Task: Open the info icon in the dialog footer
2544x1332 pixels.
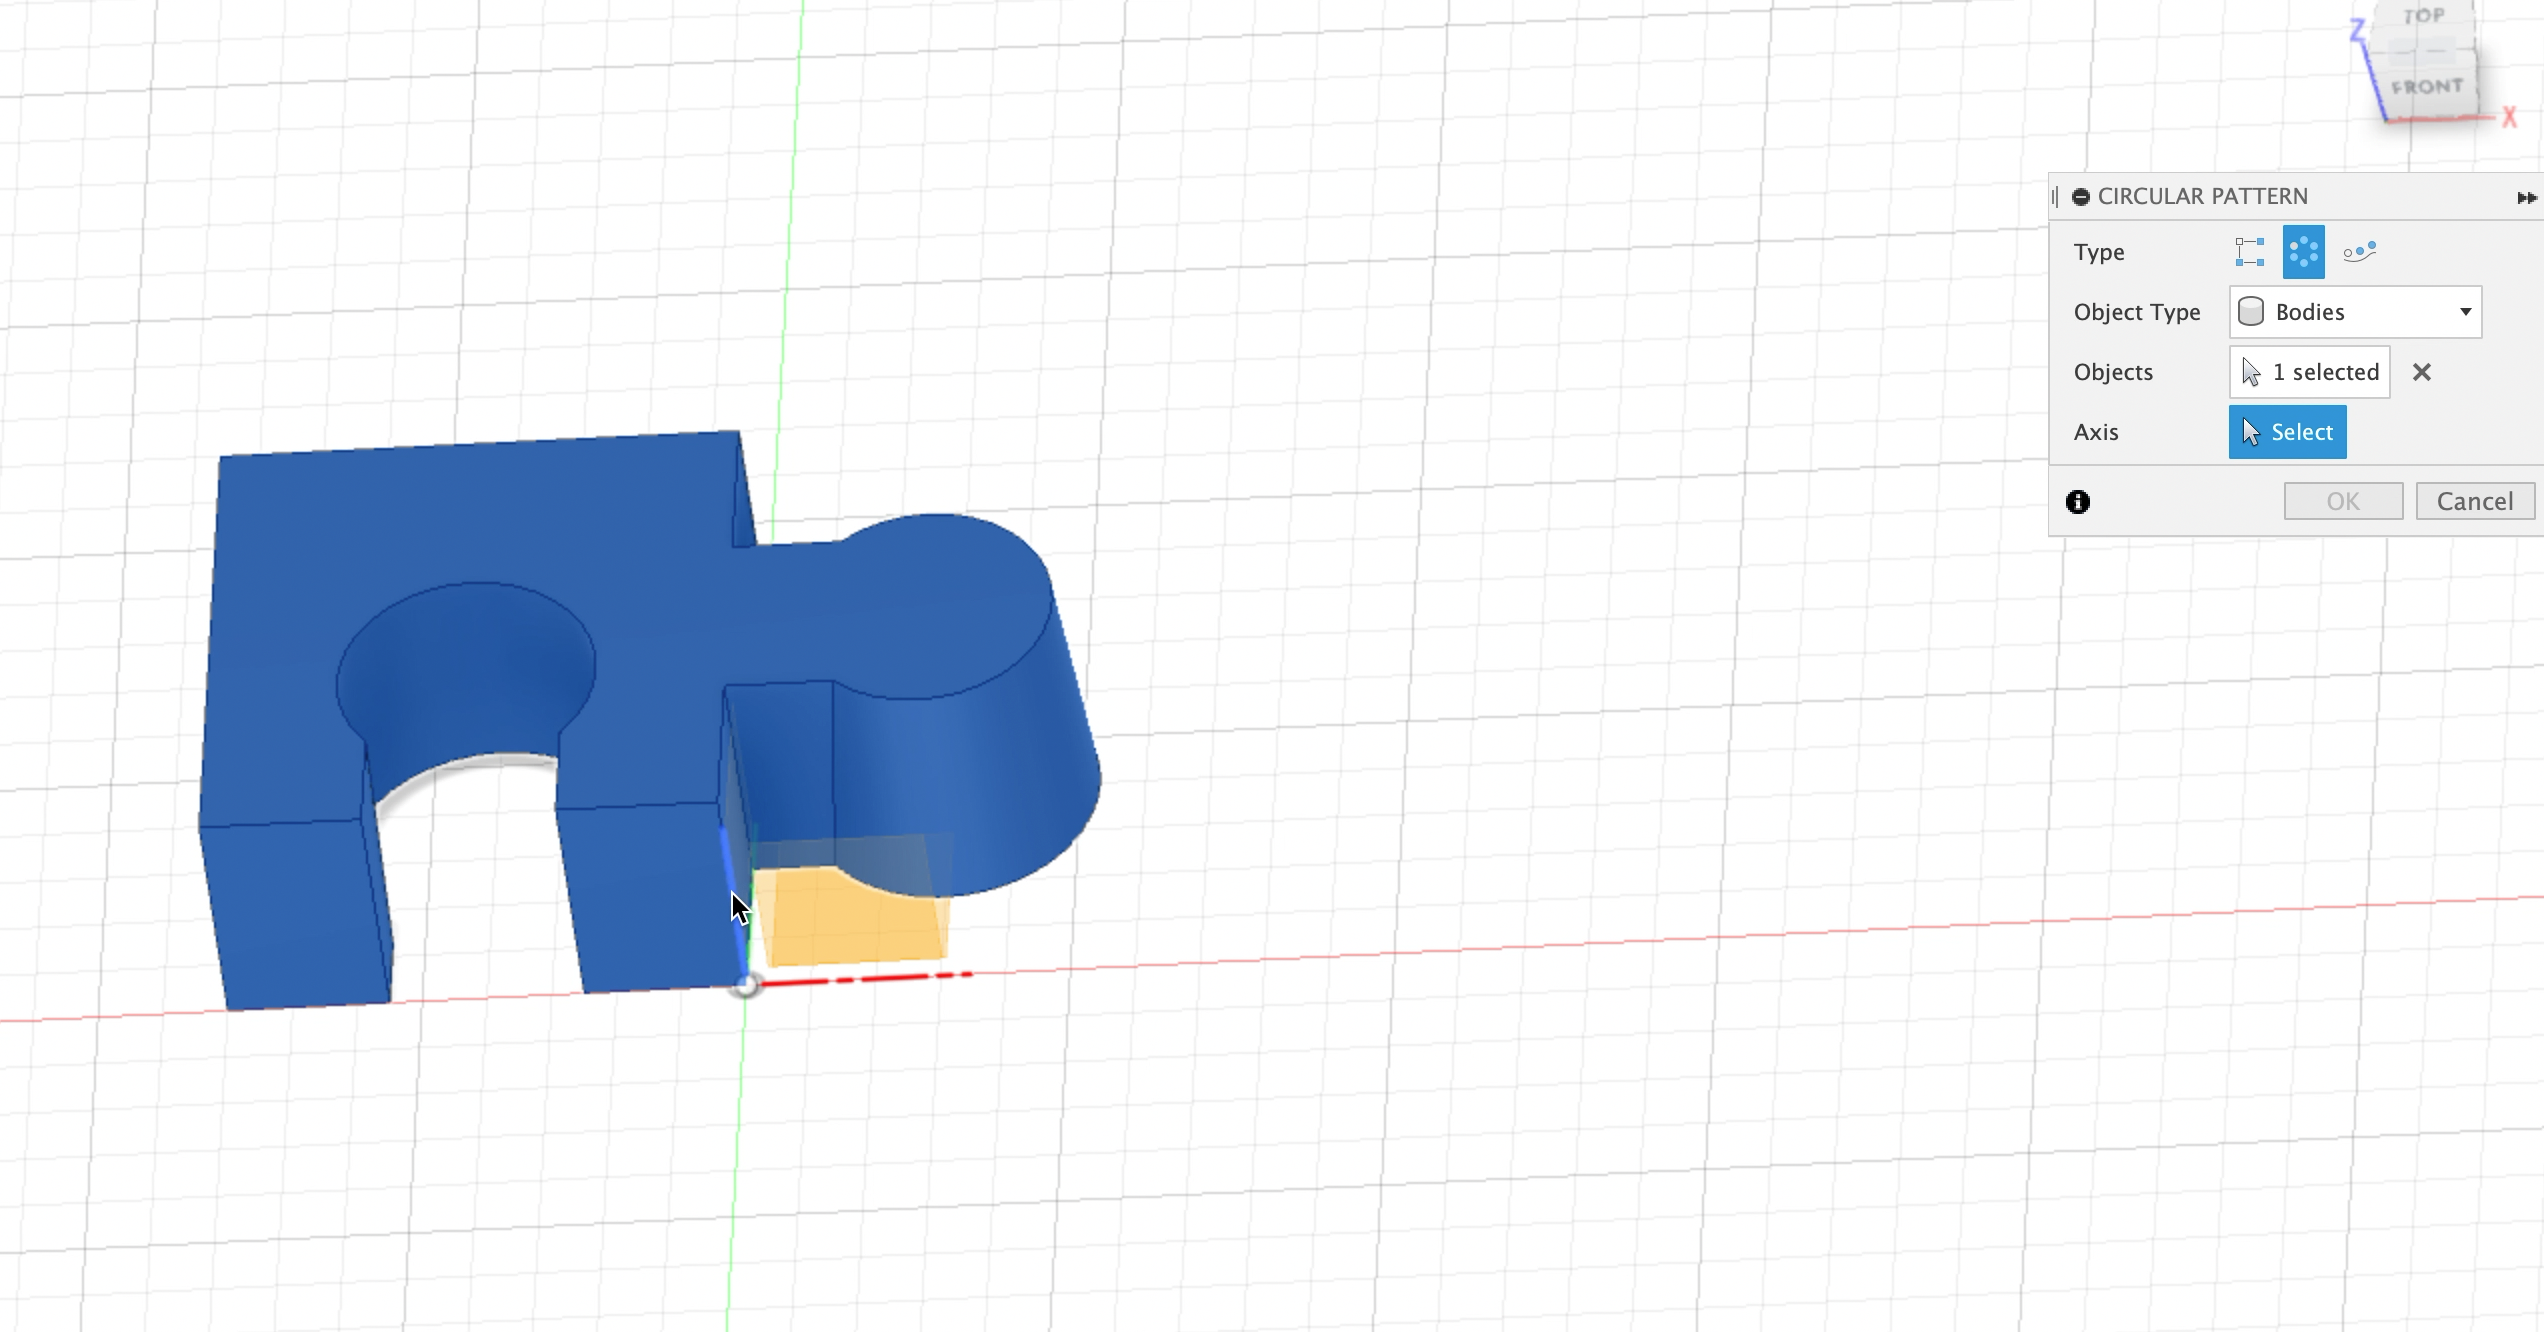Action: click(x=2078, y=502)
